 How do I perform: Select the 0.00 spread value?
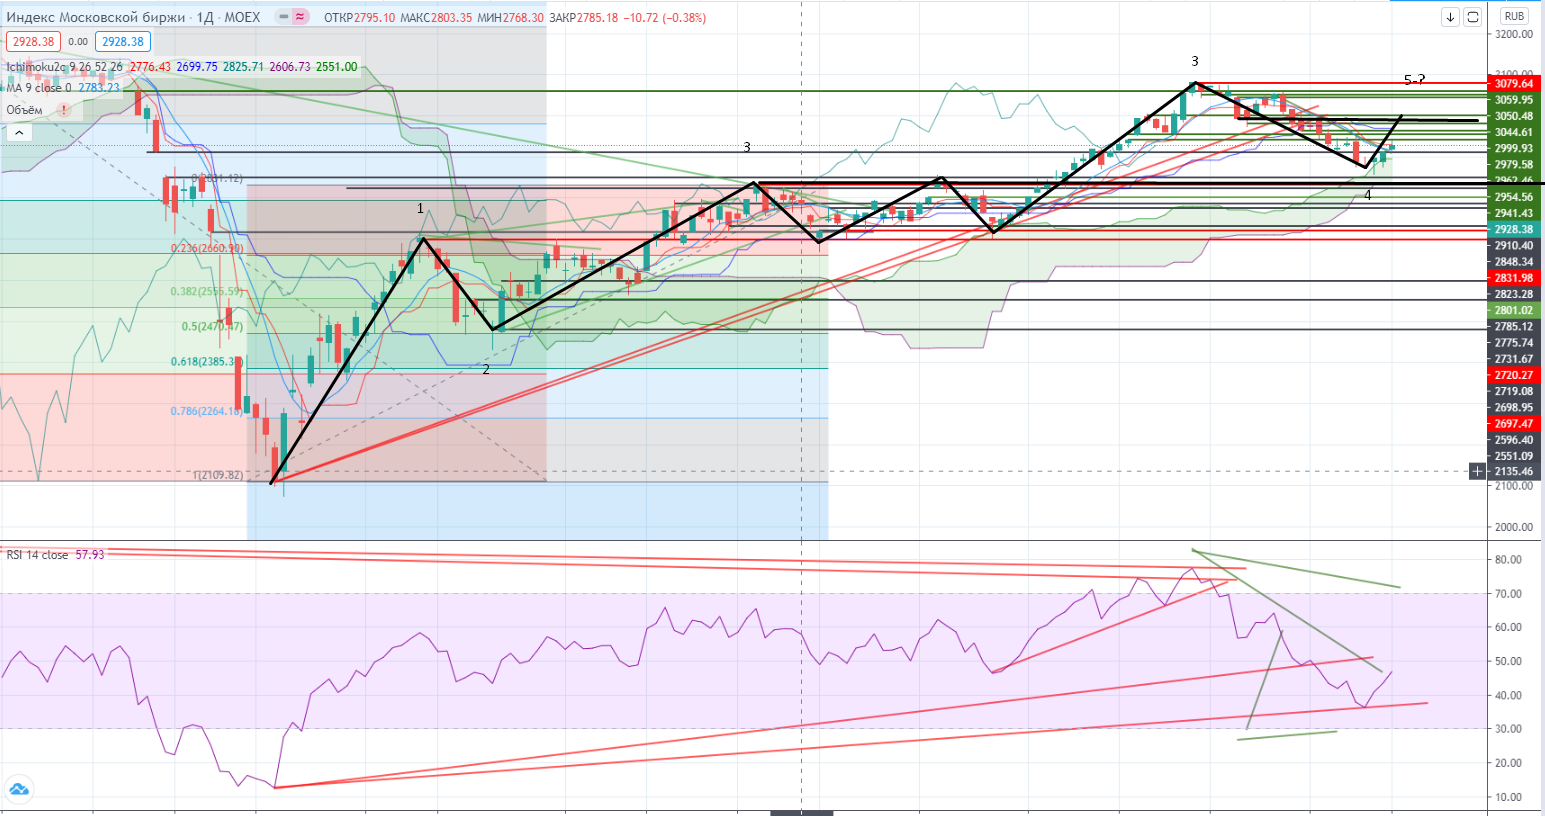78,42
